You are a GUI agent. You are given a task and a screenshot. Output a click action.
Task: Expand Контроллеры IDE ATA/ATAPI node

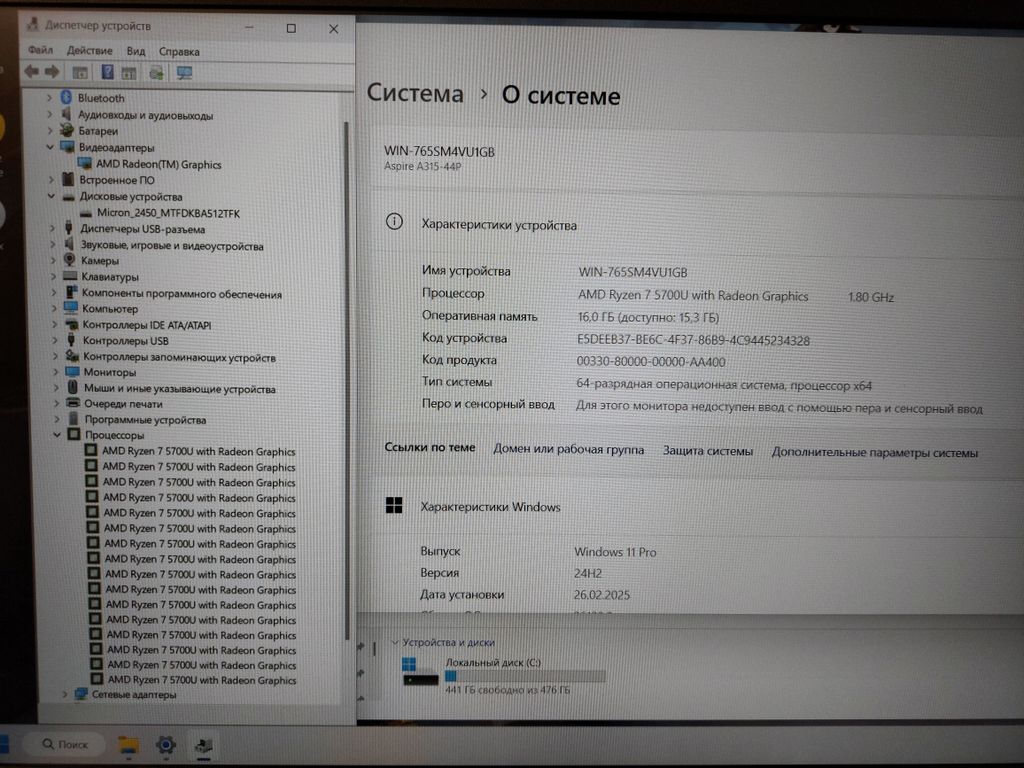[54, 325]
